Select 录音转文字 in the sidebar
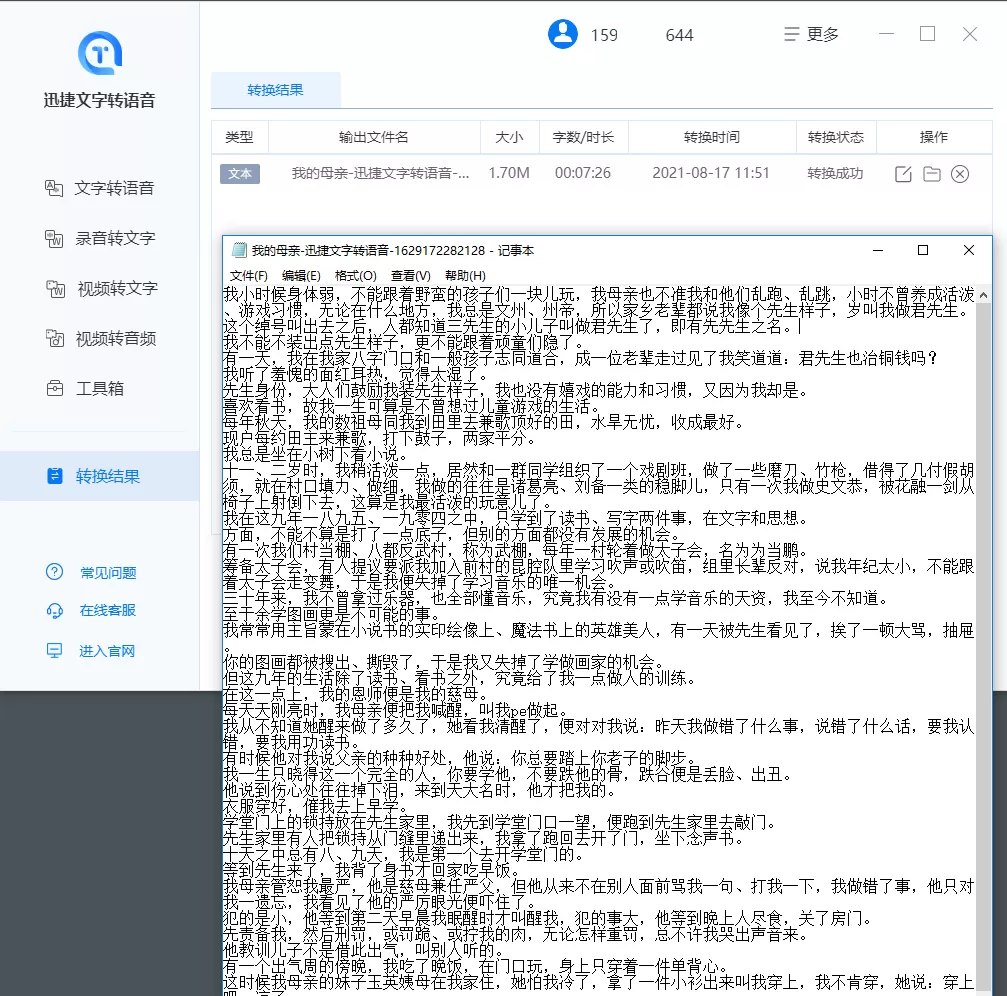The image size is (1007, 996). (x=100, y=238)
